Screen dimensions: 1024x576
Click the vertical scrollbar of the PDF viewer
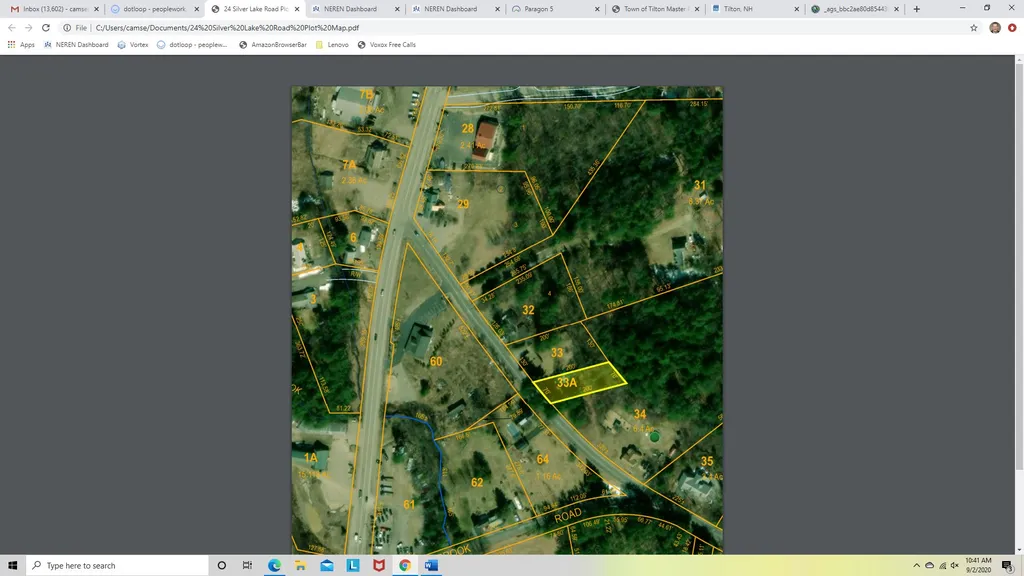(x=1019, y=266)
